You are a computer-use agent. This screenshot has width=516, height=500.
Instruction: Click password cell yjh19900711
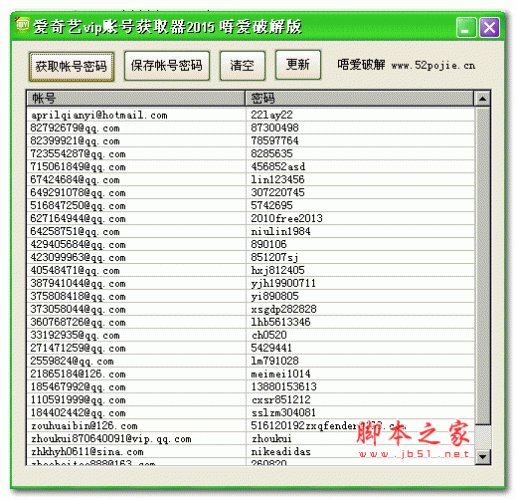coord(283,284)
